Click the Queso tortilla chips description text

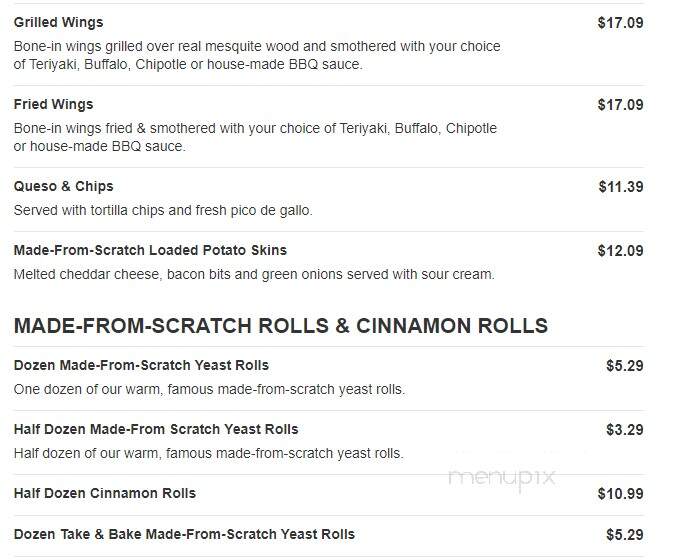tap(163, 210)
